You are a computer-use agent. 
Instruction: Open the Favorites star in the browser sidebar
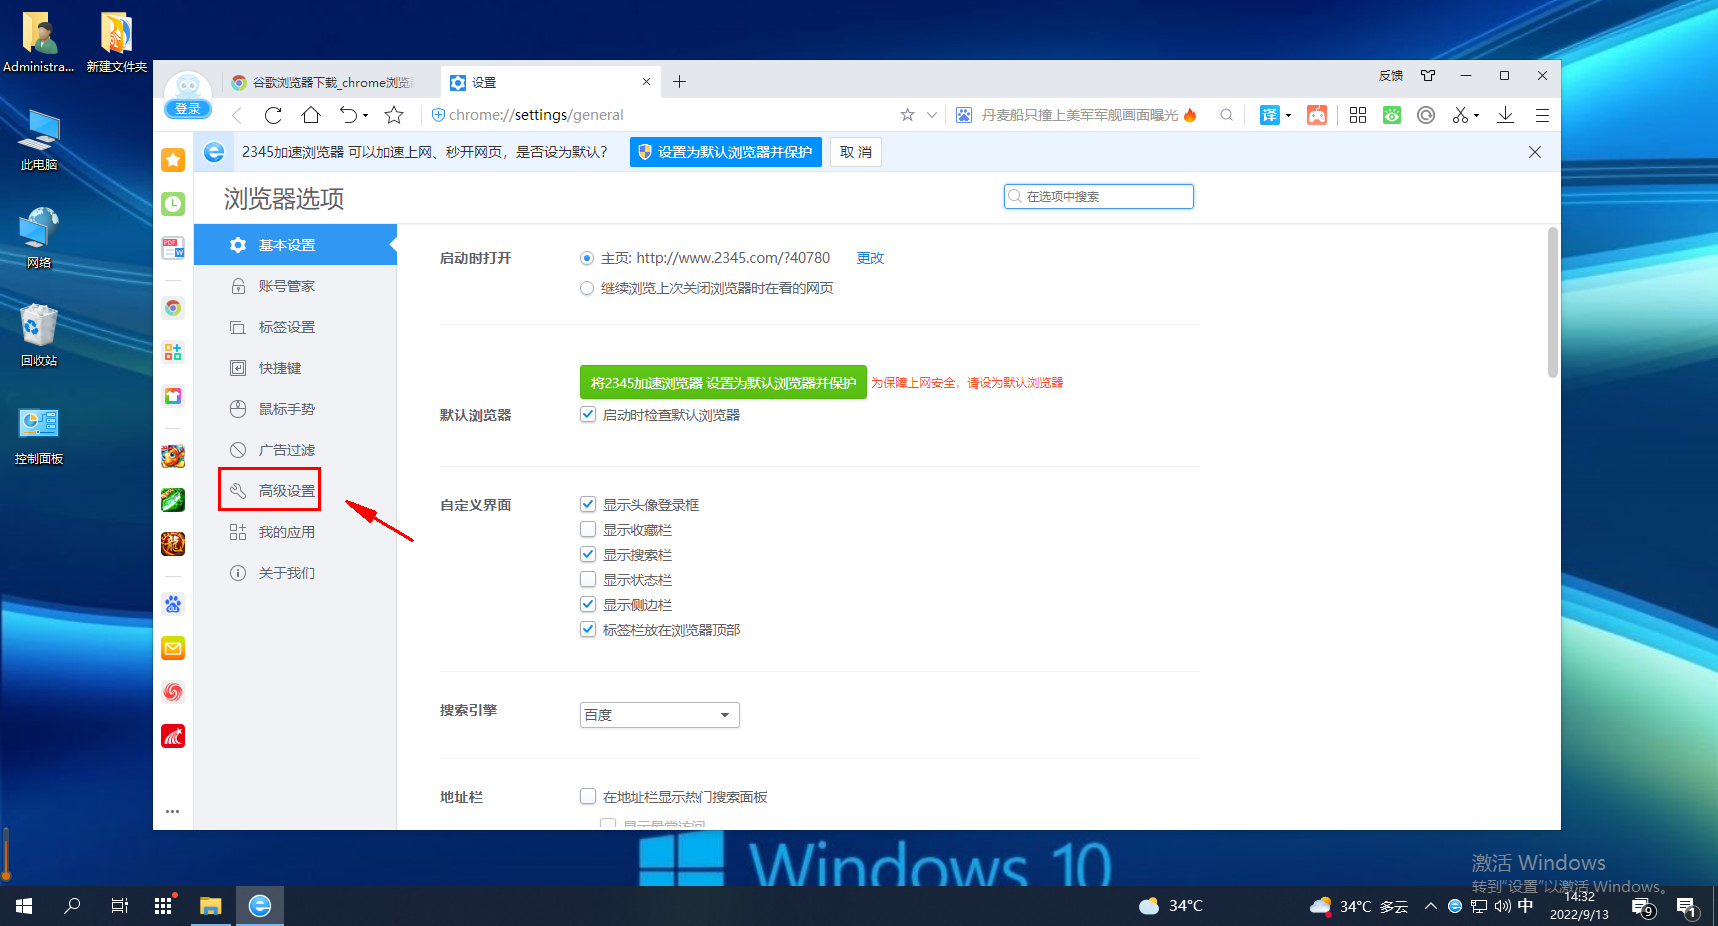pyautogui.click(x=173, y=160)
